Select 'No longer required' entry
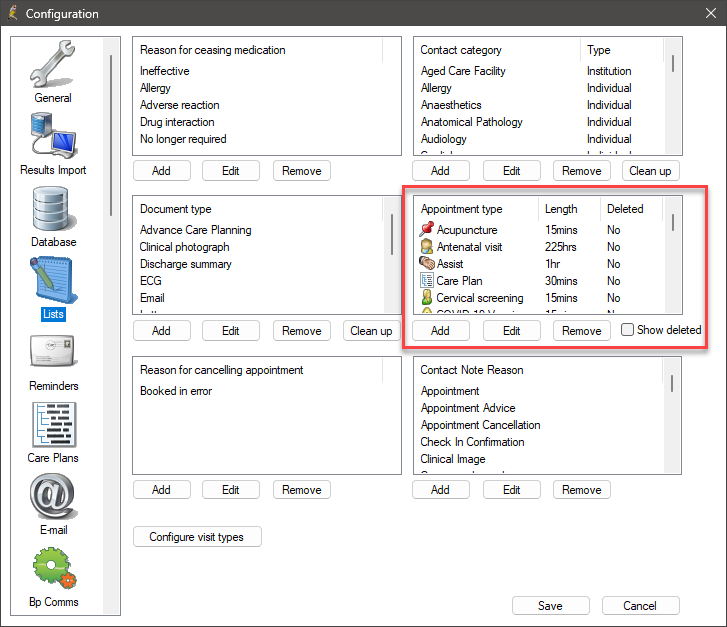Image resolution: width=727 pixels, height=627 pixels. (x=183, y=139)
